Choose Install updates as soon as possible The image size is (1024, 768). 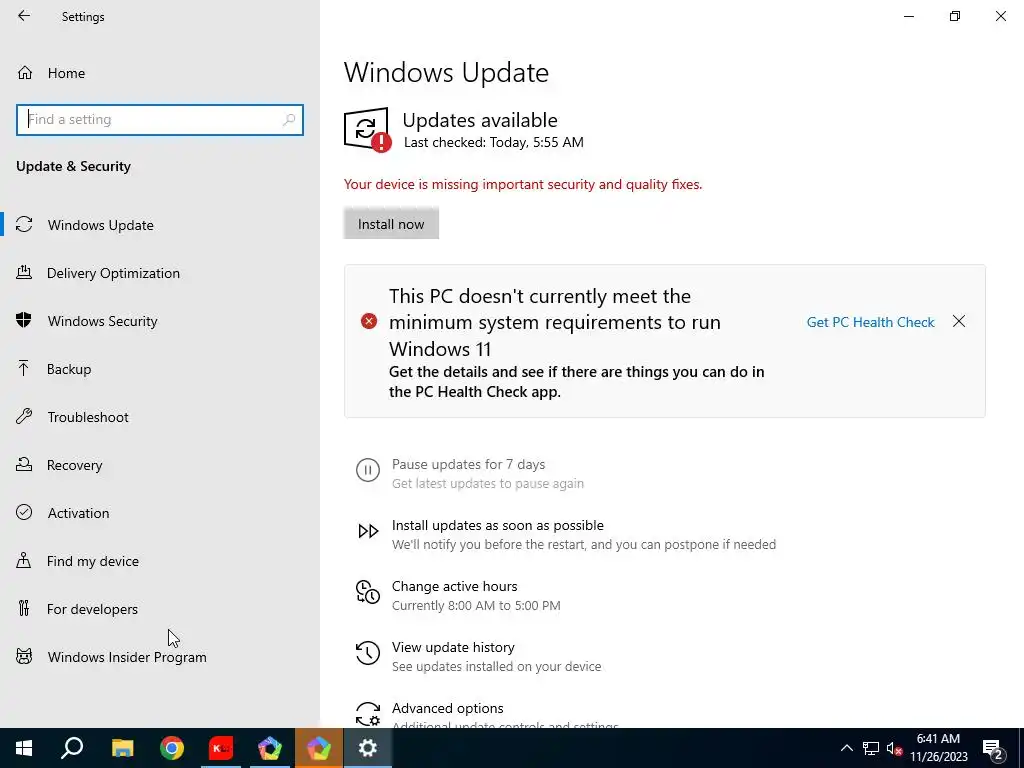pyautogui.click(x=498, y=525)
